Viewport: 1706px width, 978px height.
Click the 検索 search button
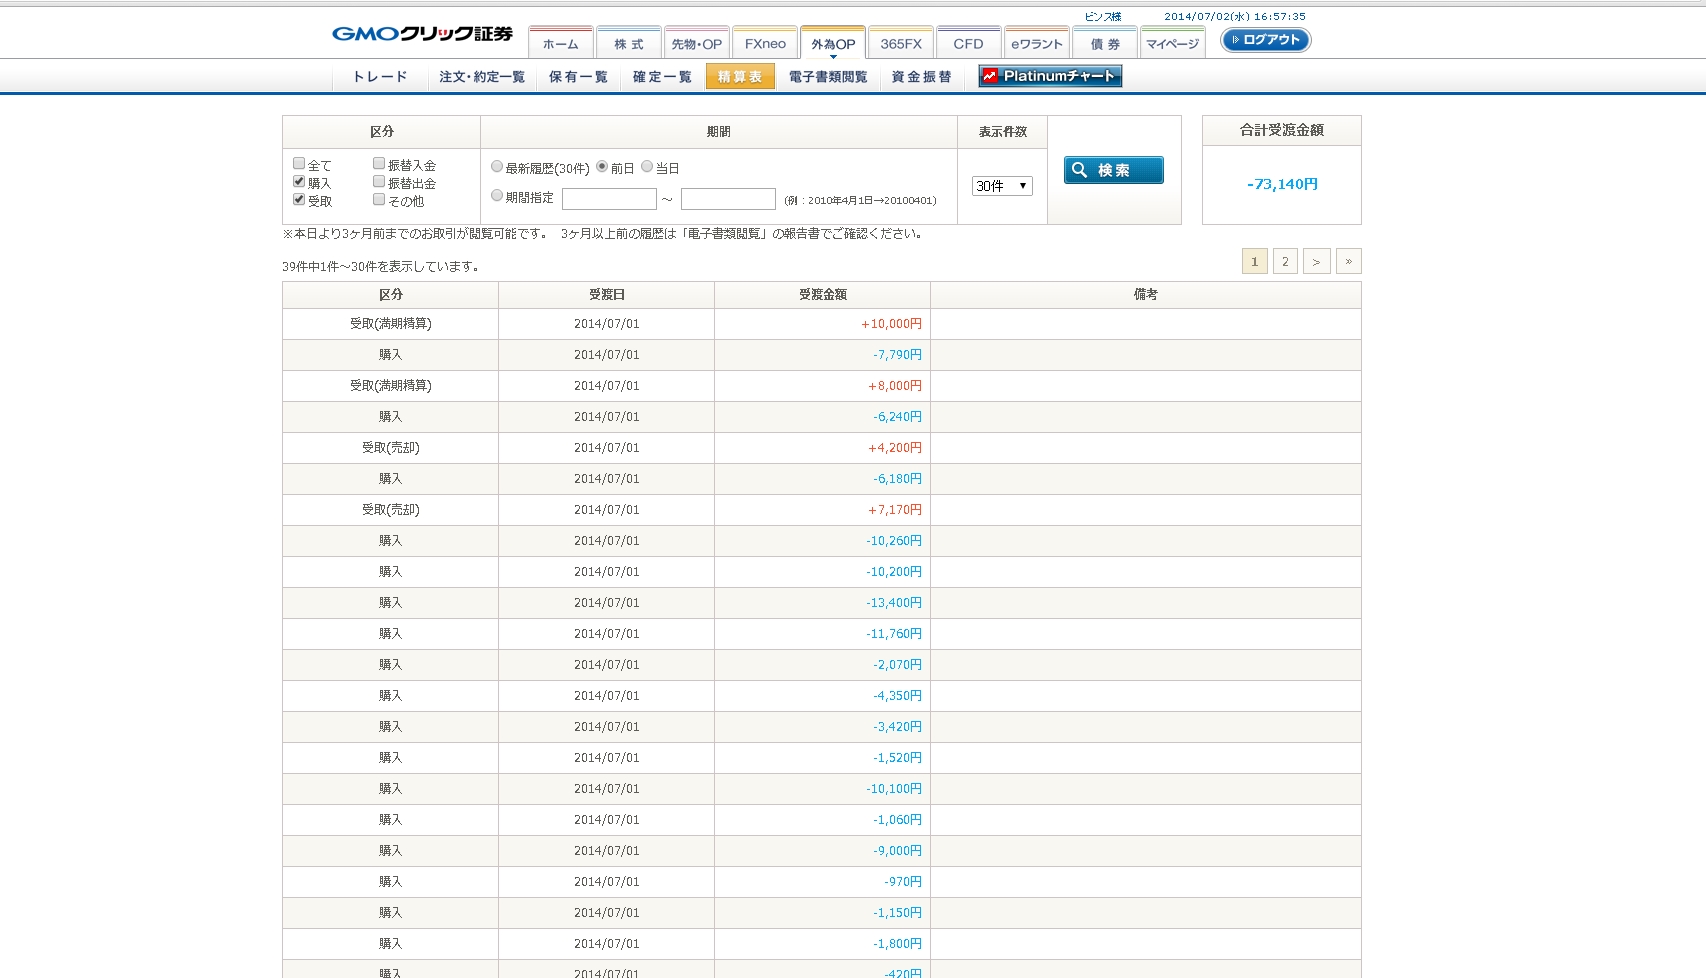pyautogui.click(x=1114, y=170)
